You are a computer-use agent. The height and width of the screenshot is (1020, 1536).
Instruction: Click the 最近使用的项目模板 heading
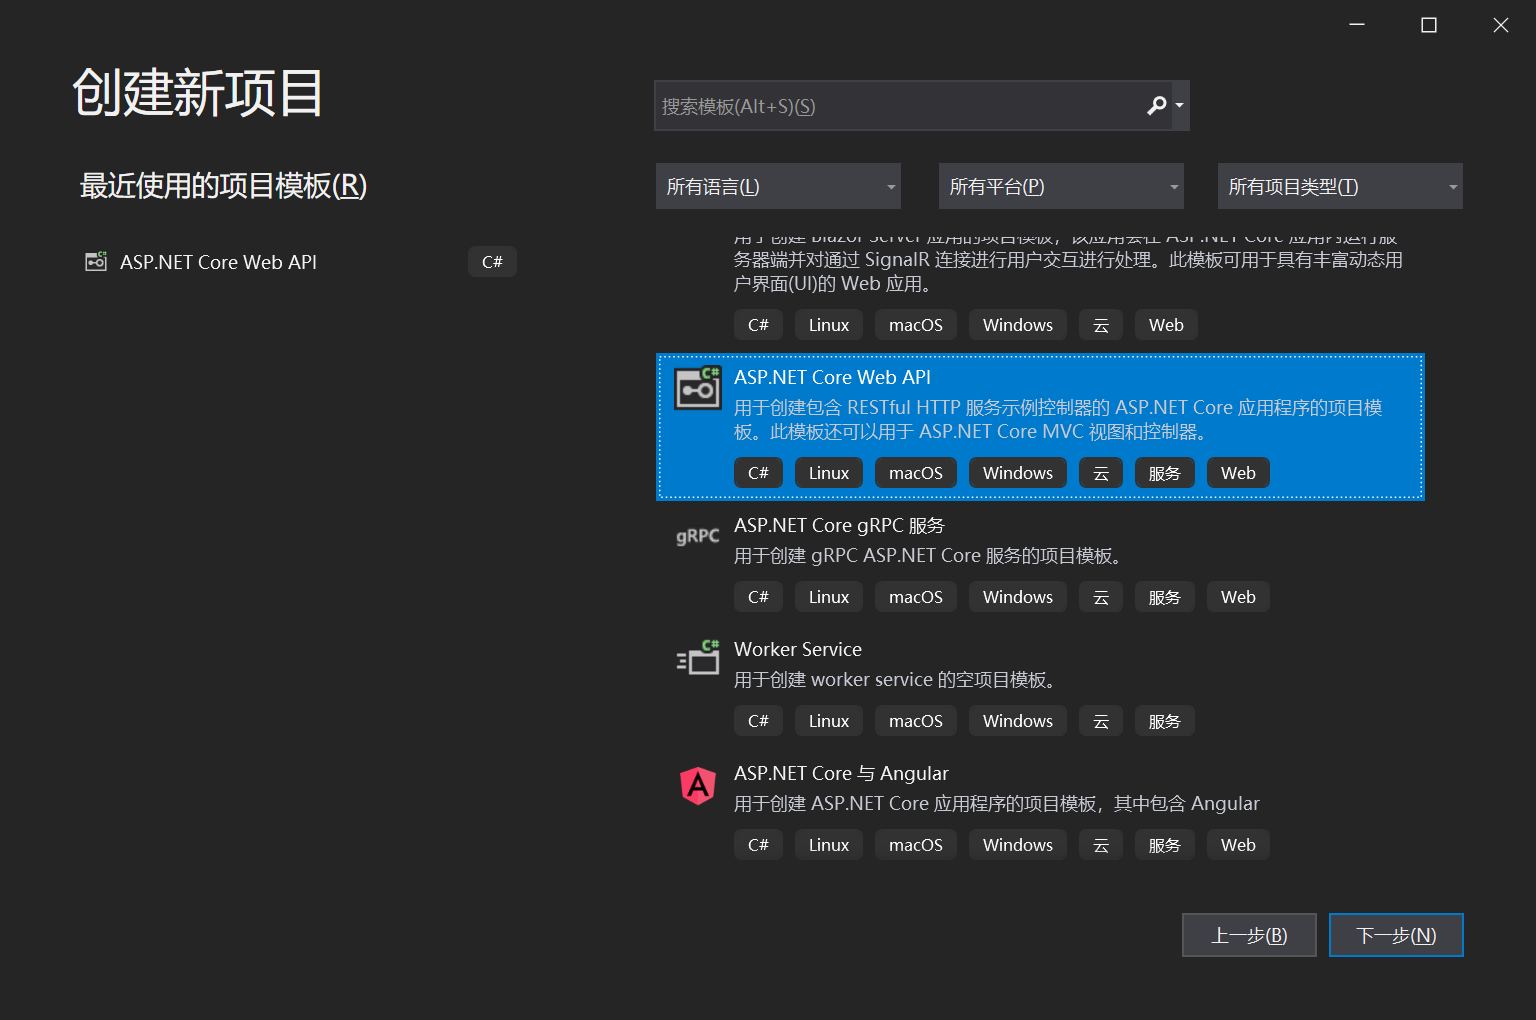[x=223, y=186]
